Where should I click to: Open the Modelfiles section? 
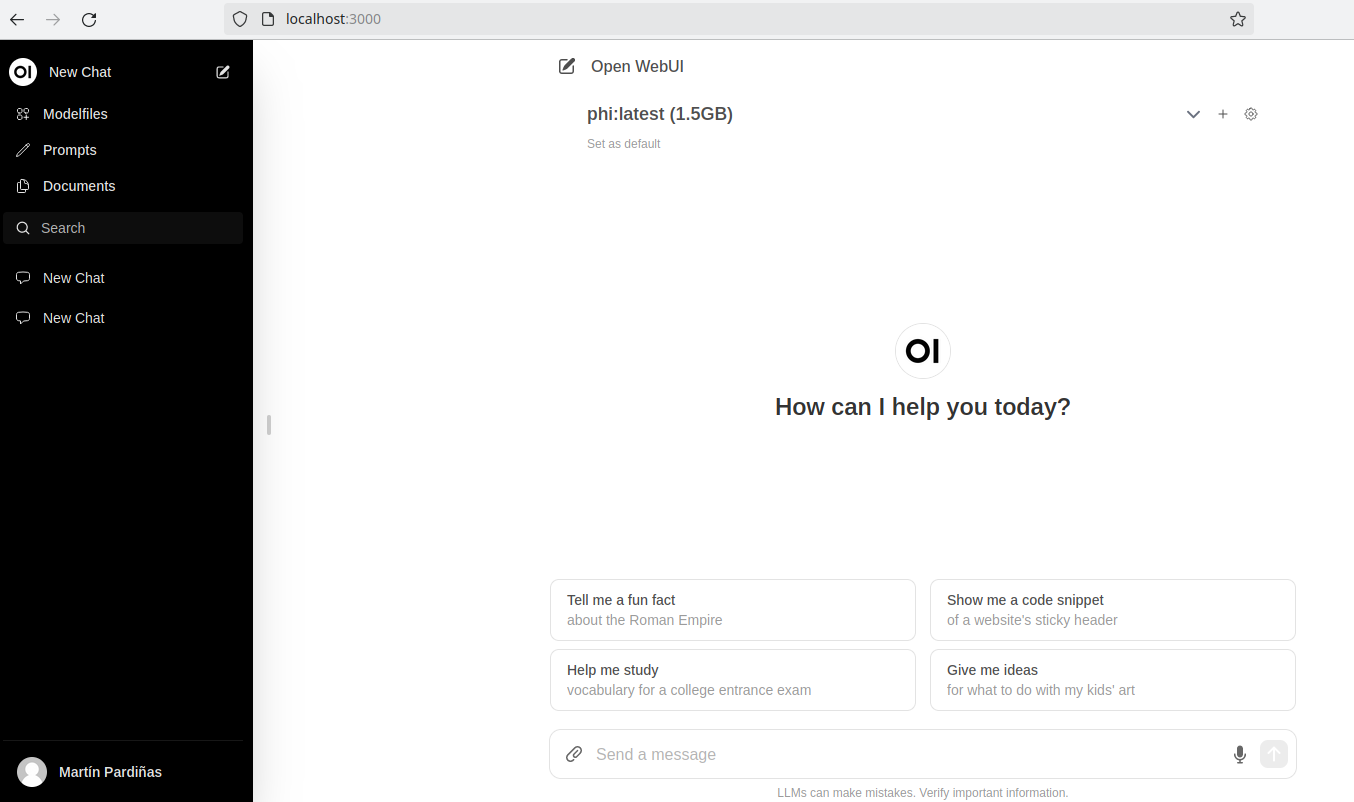tap(75, 114)
